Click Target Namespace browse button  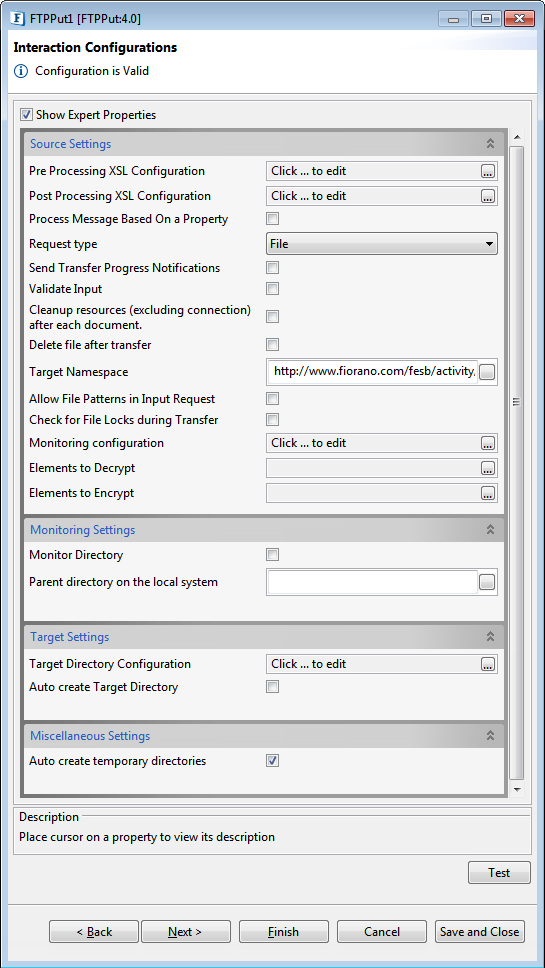[488, 372]
